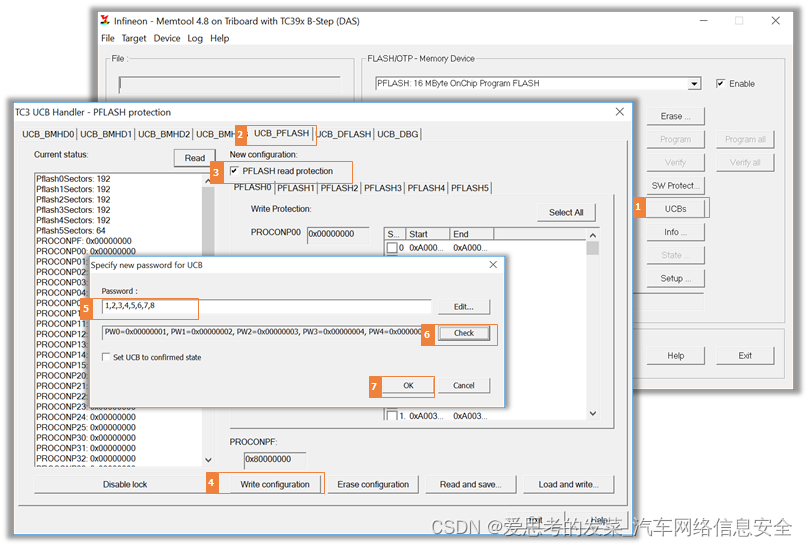The height and width of the screenshot is (546, 808).
Task: Click the Exit button in Memtool main window
Action: 745,355
